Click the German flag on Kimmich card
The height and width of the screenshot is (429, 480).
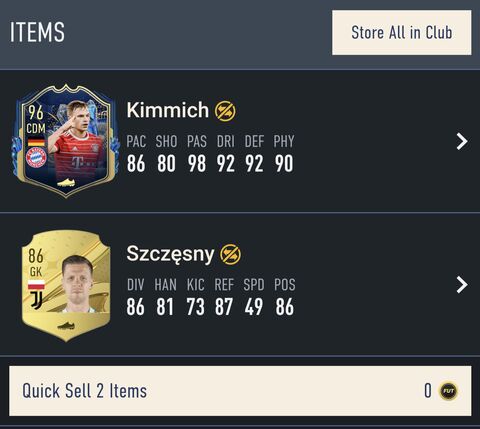[36, 142]
